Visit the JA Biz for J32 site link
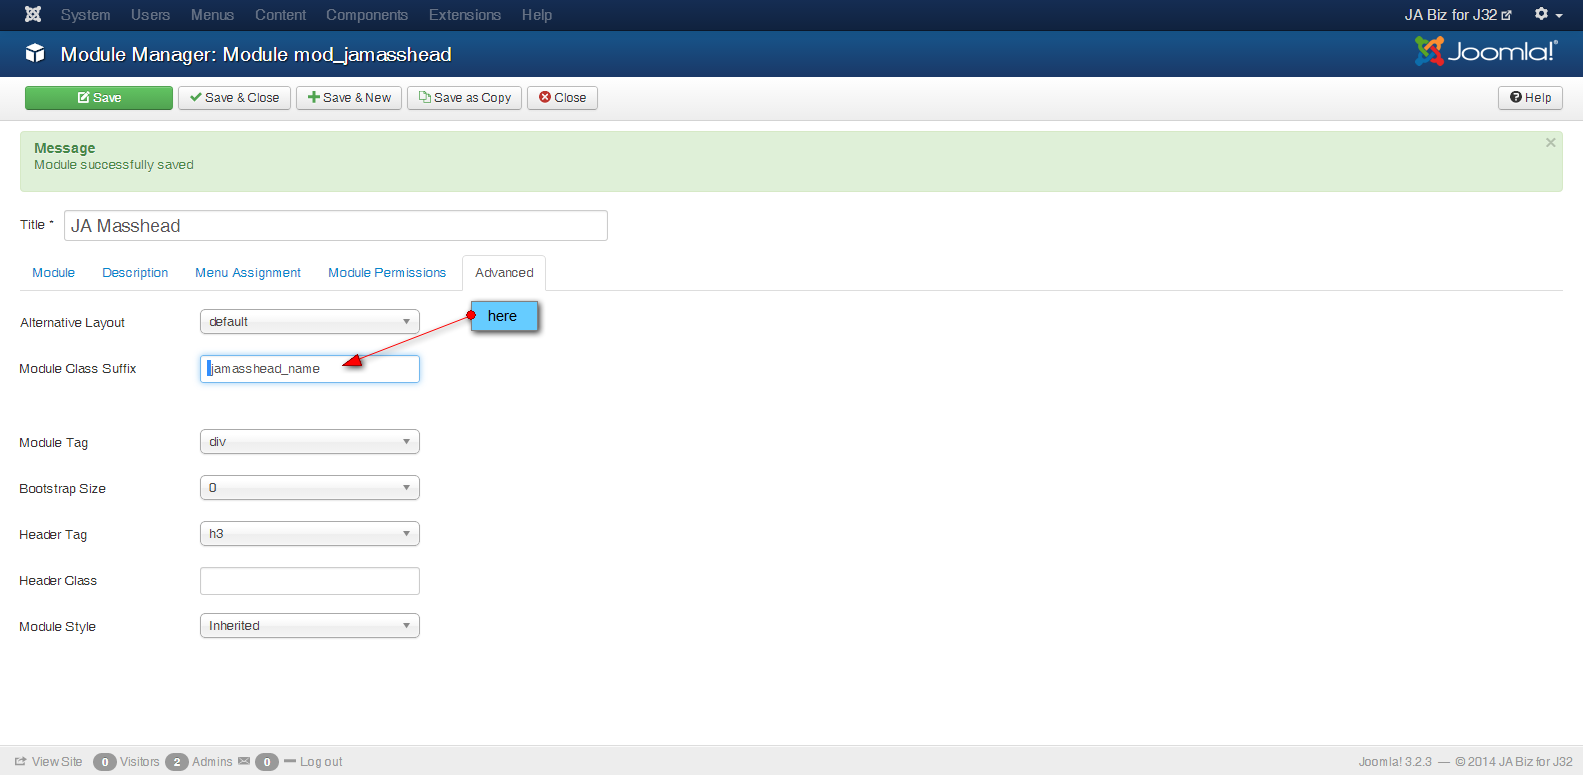 [1458, 15]
